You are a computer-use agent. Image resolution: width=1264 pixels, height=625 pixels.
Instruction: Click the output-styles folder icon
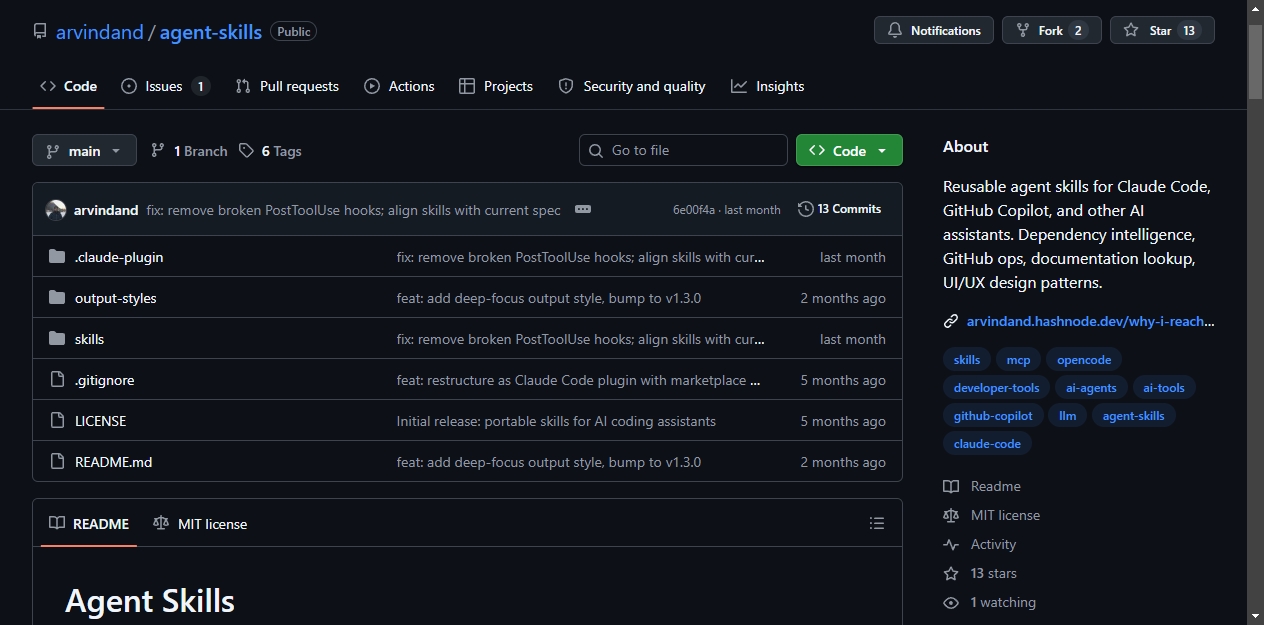click(57, 298)
